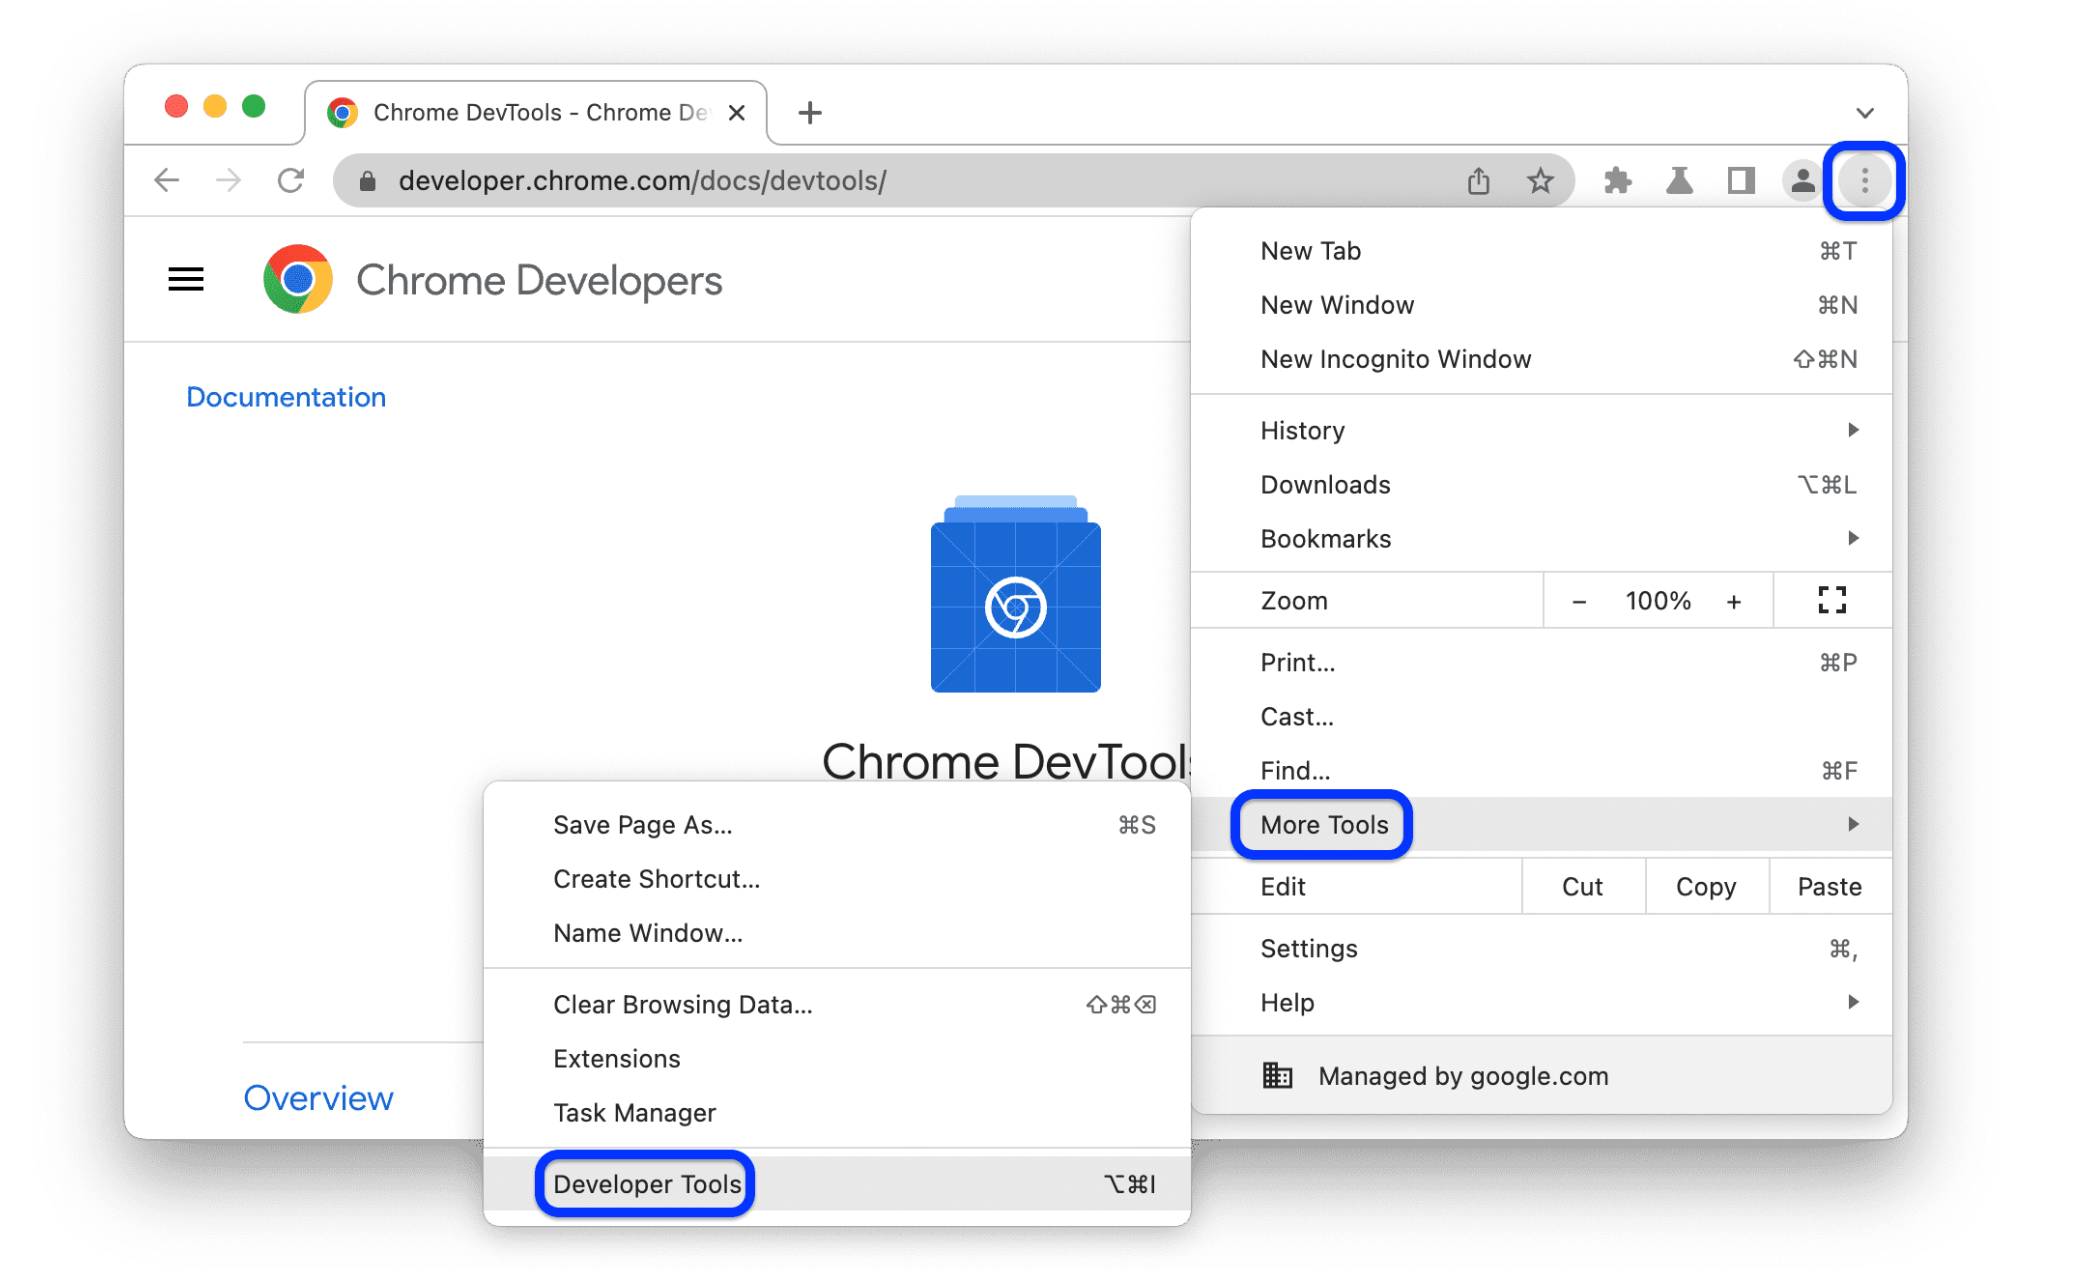Decrease zoom with minus button

(1579, 601)
